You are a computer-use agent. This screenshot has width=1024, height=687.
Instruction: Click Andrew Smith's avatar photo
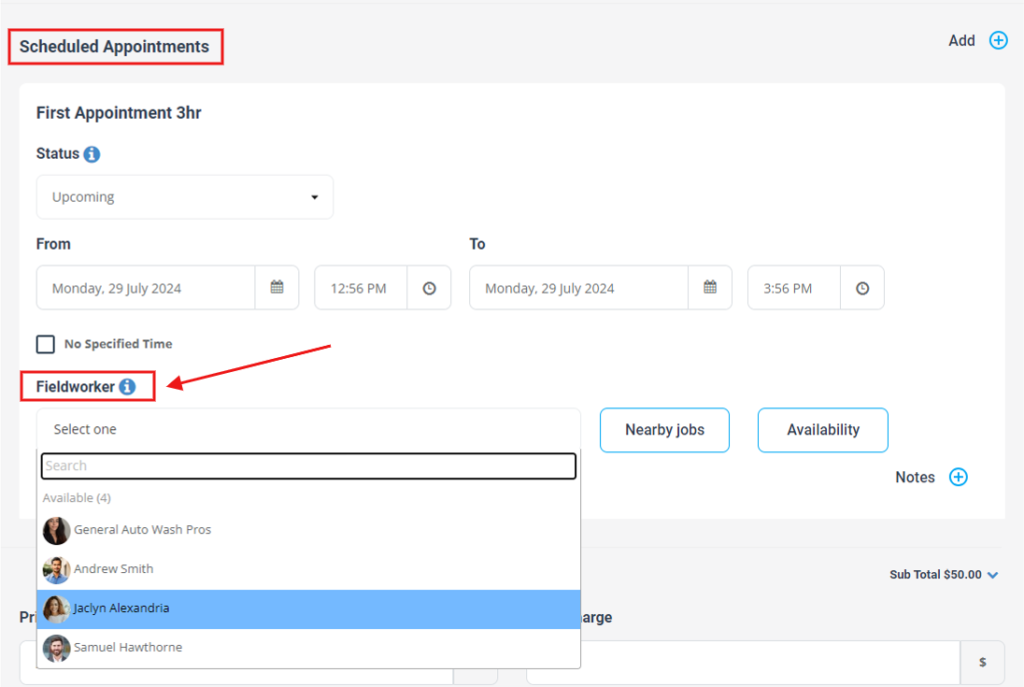pos(56,569)
